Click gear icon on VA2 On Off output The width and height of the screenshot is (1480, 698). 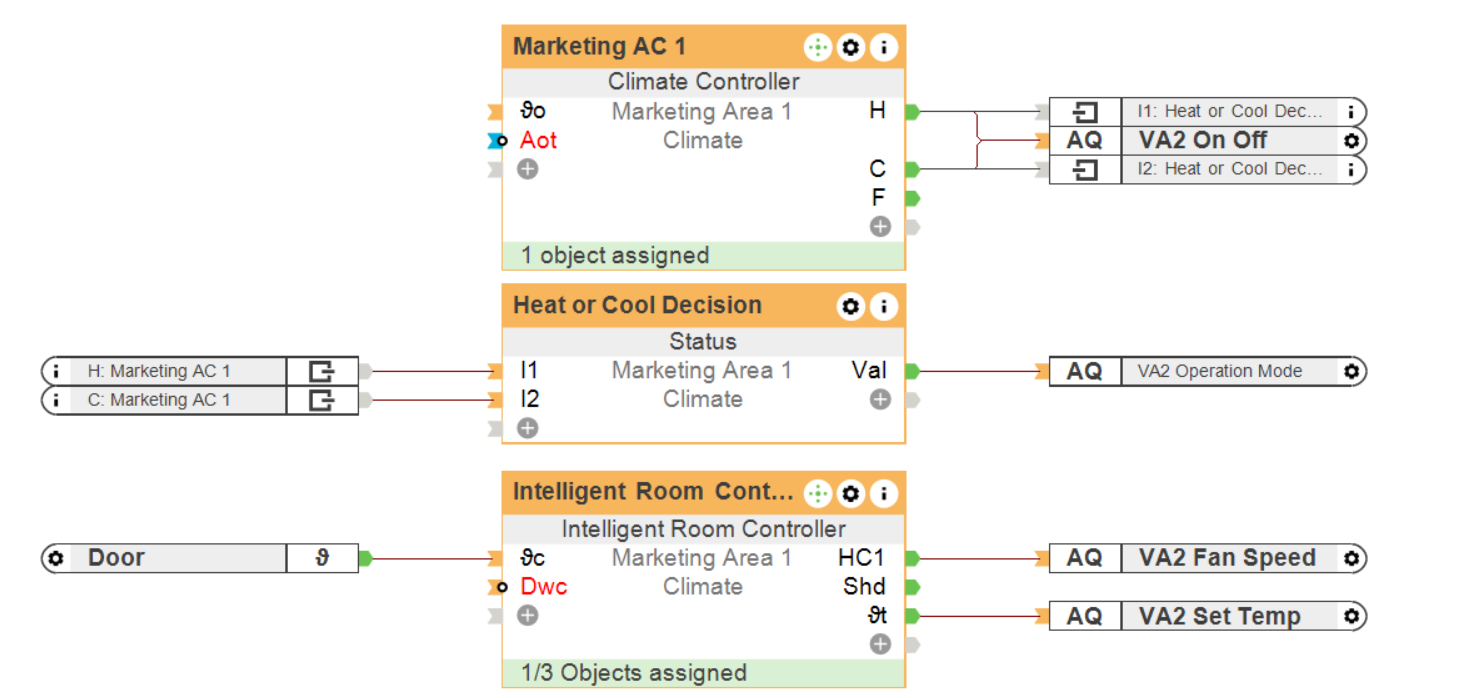[1351, 141]
